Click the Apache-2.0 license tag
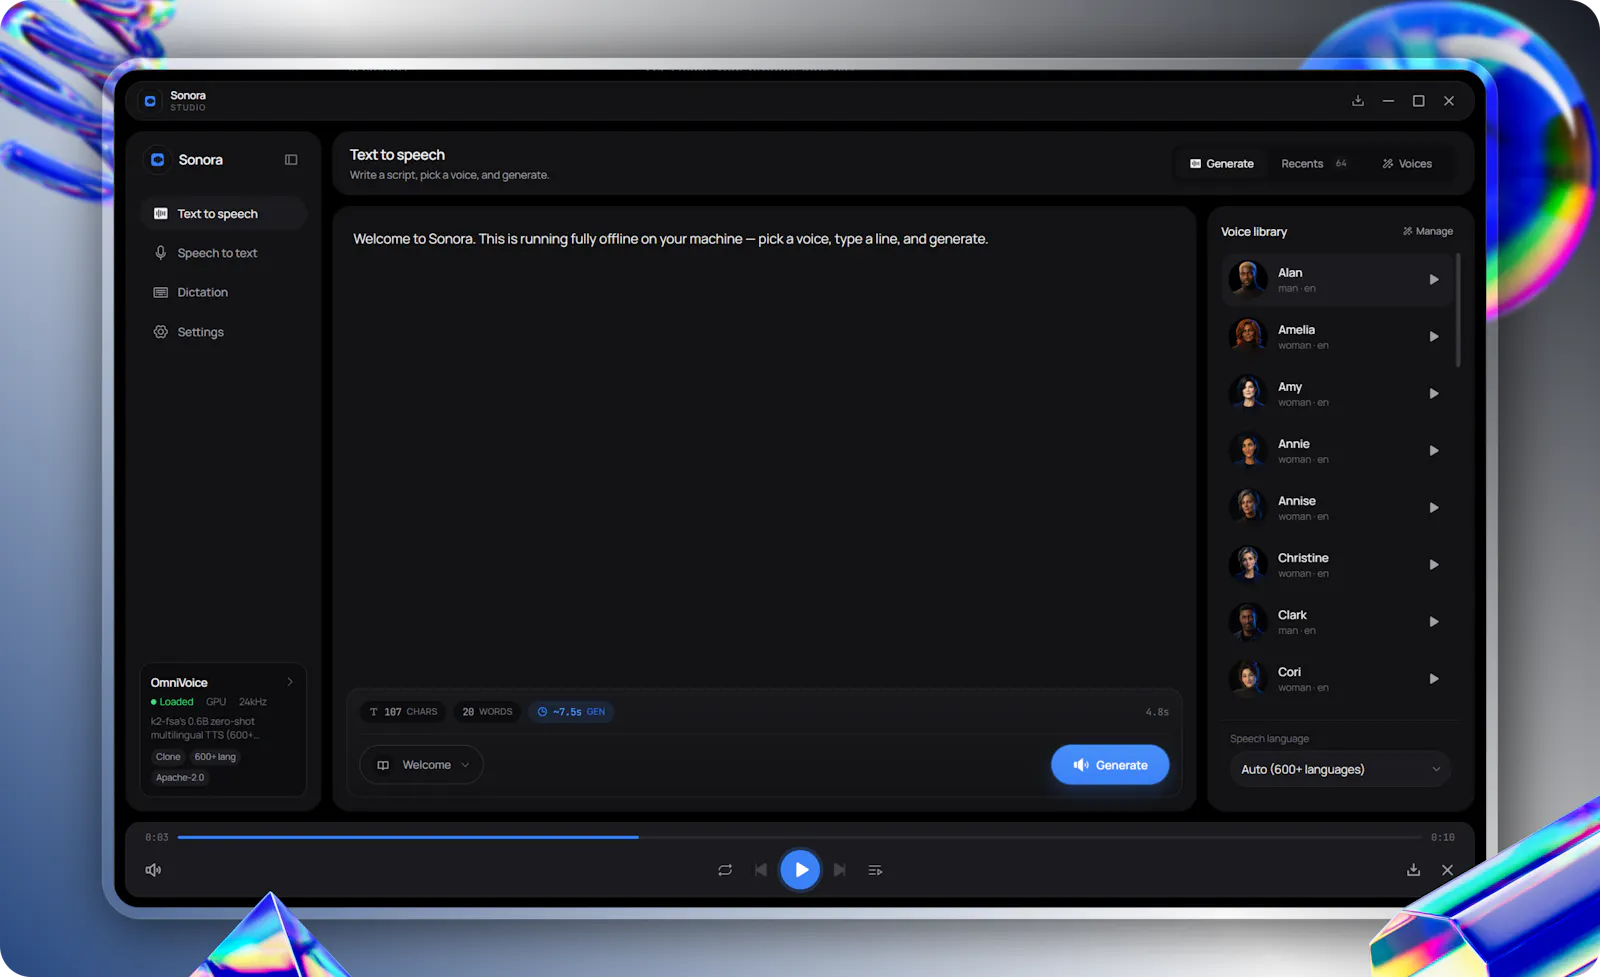1600x977 pixels. (180, 778)
